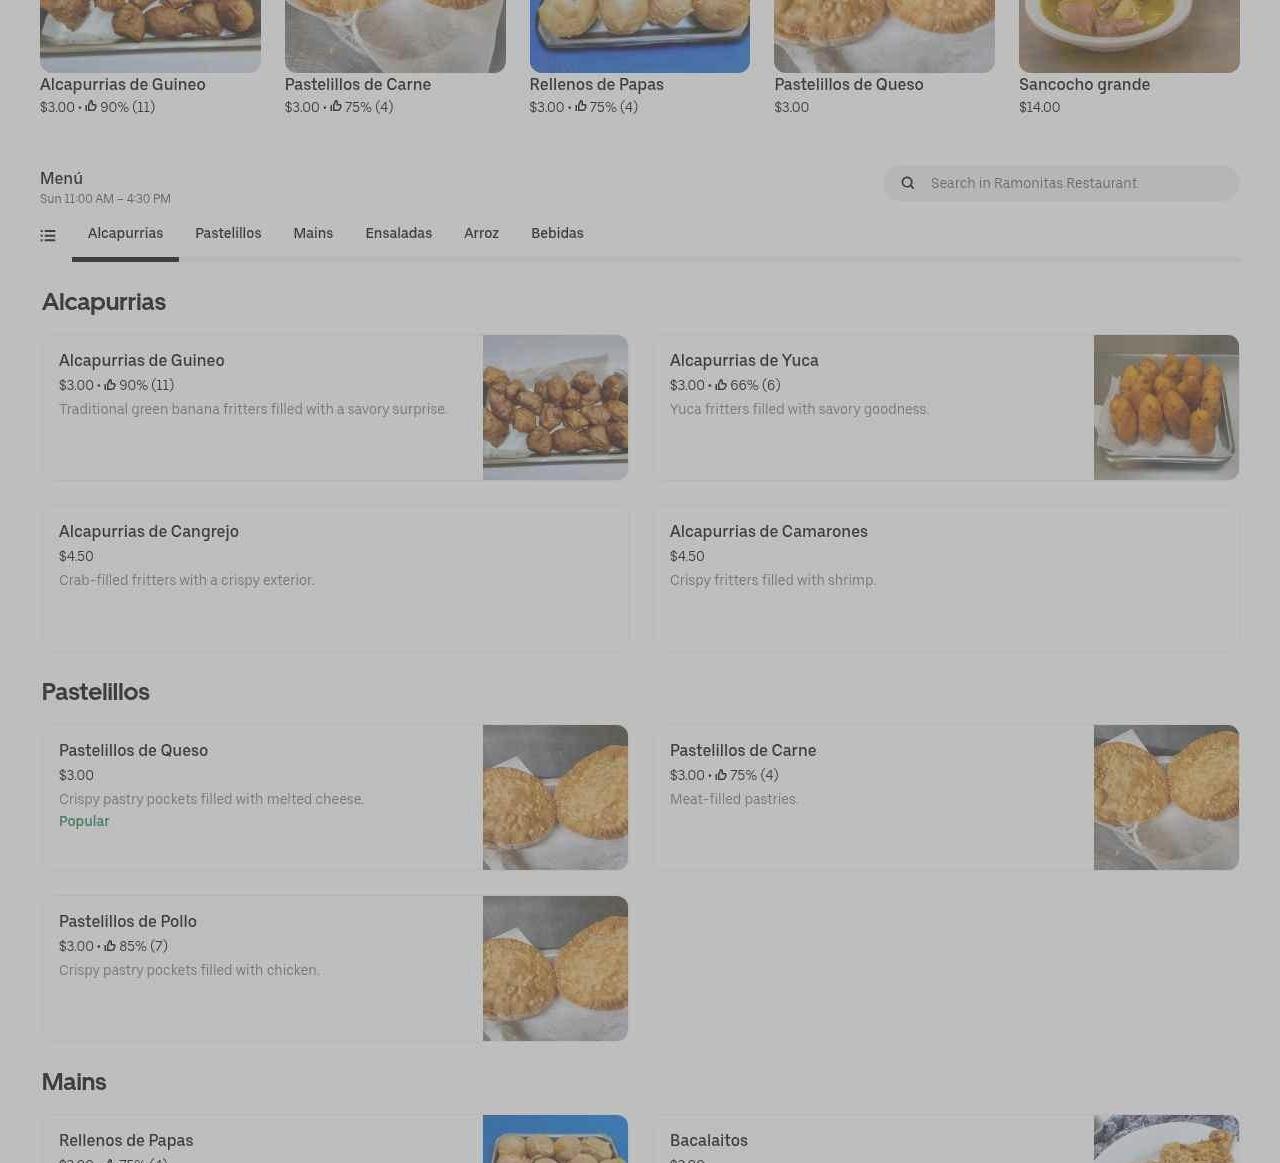Pick the Pastelillos de Pollo item title

[128, 922]
